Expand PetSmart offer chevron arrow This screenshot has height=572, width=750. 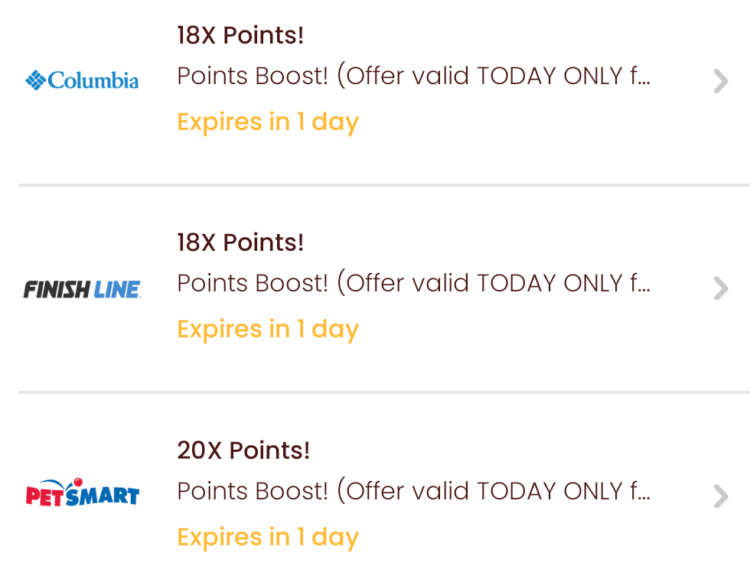pos(721,495)
